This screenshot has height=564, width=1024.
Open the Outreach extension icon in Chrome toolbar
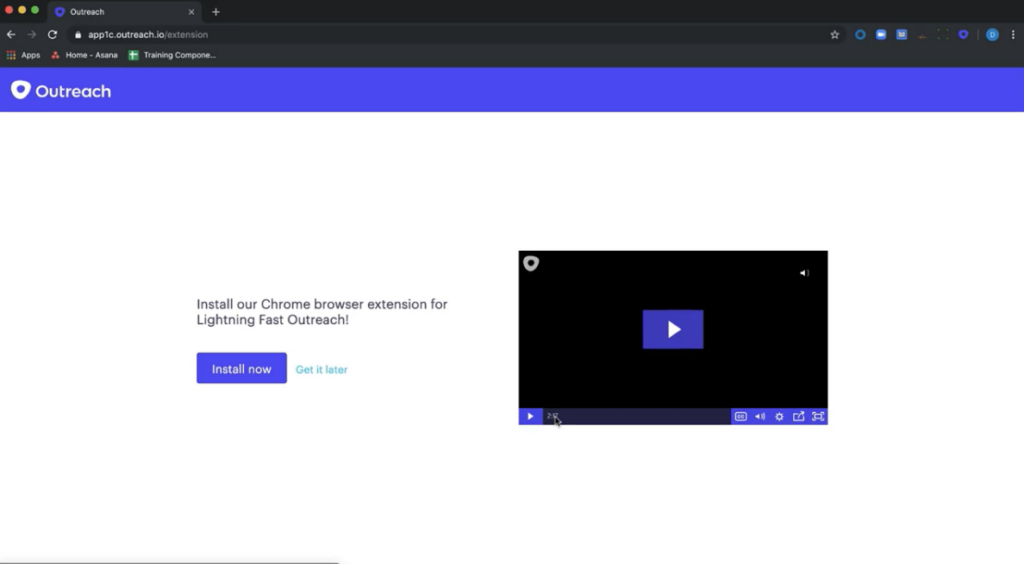[963, 35]
